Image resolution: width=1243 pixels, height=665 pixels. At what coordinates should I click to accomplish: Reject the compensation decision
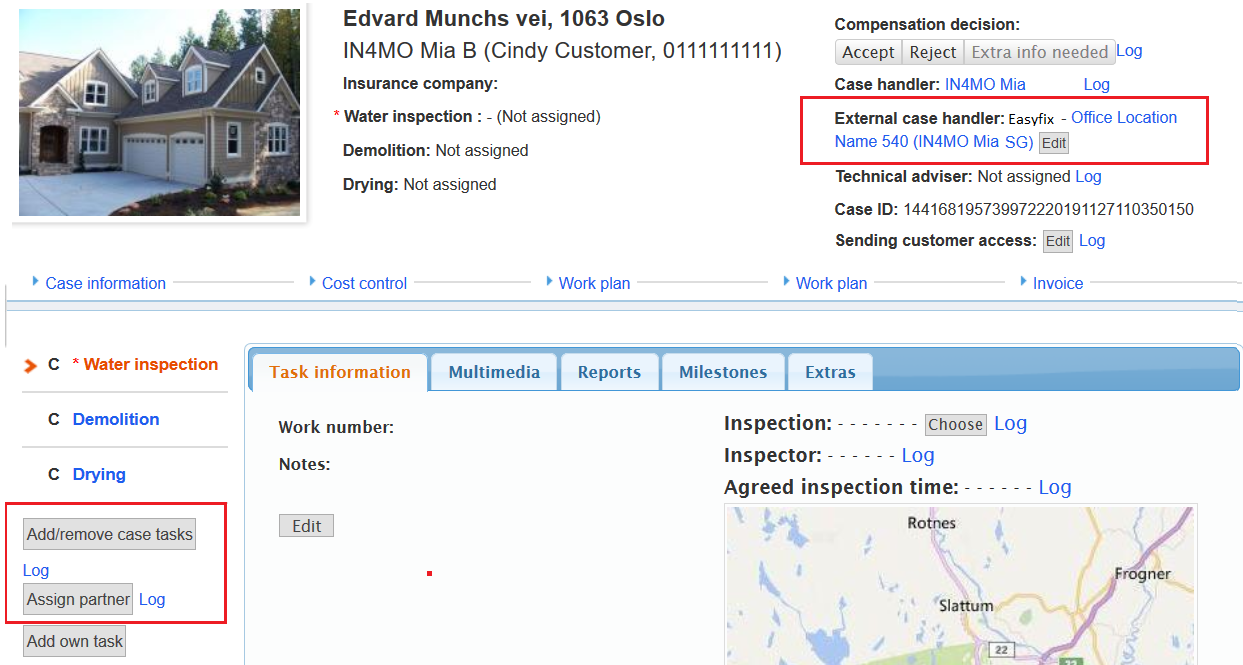(x=933, y=52)
